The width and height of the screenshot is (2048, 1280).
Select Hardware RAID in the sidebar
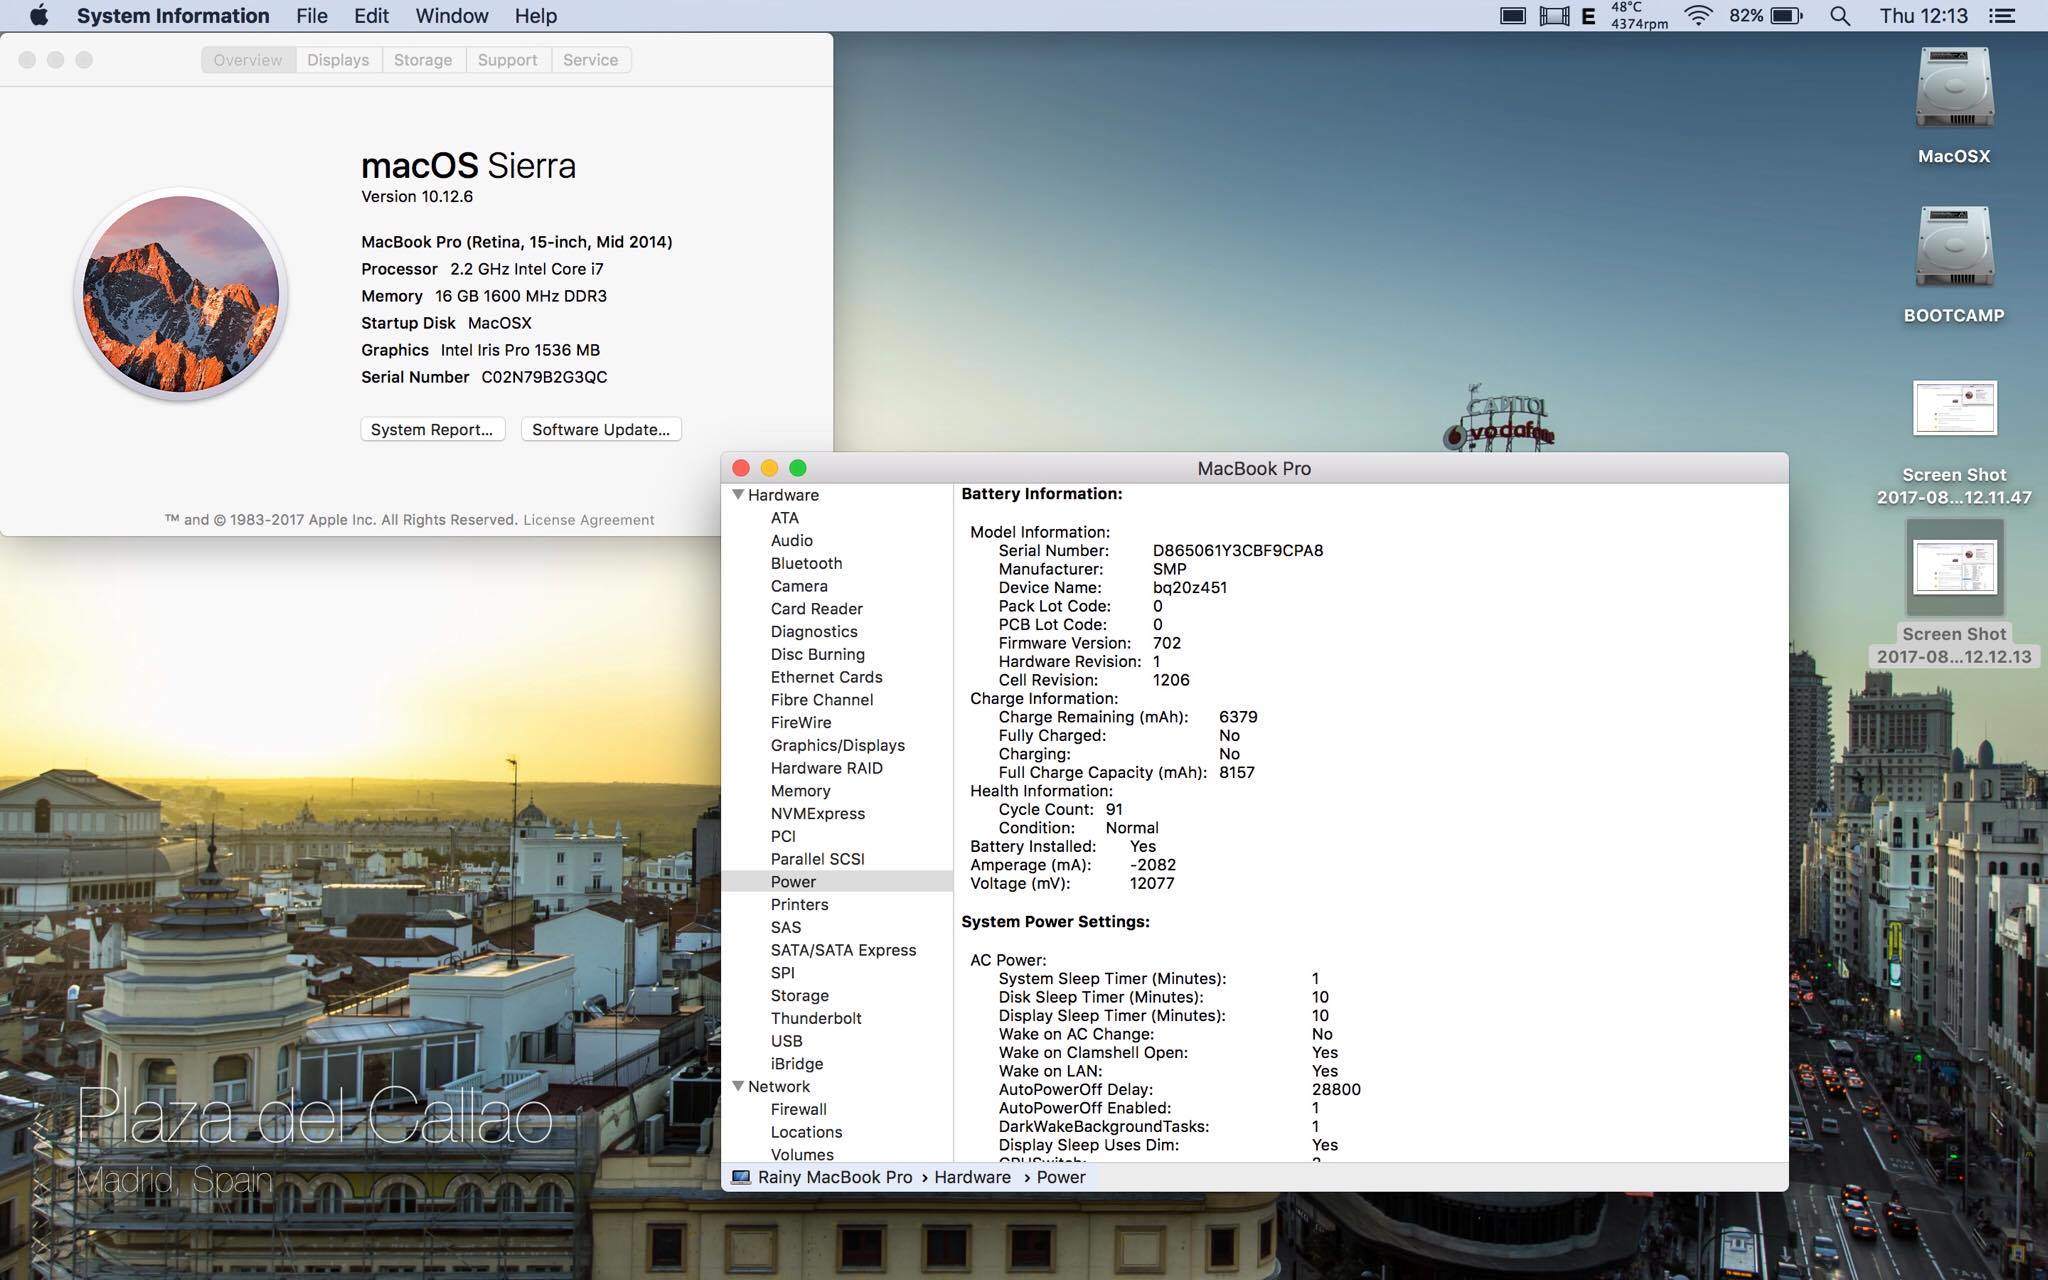[827, 768]
